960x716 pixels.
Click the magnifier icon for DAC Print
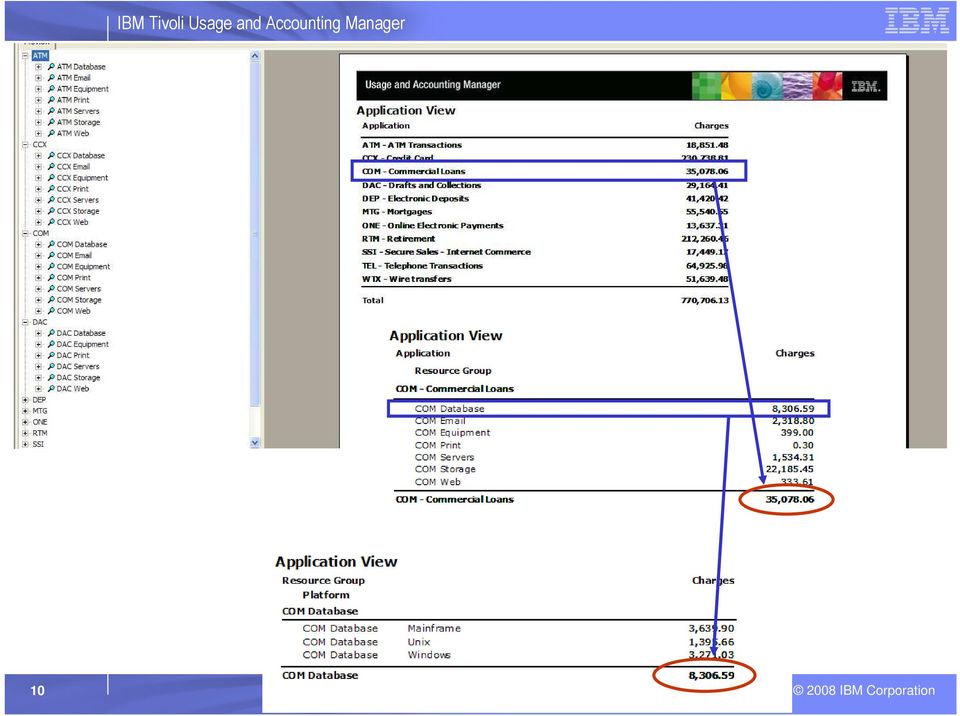tap(51, 355)
